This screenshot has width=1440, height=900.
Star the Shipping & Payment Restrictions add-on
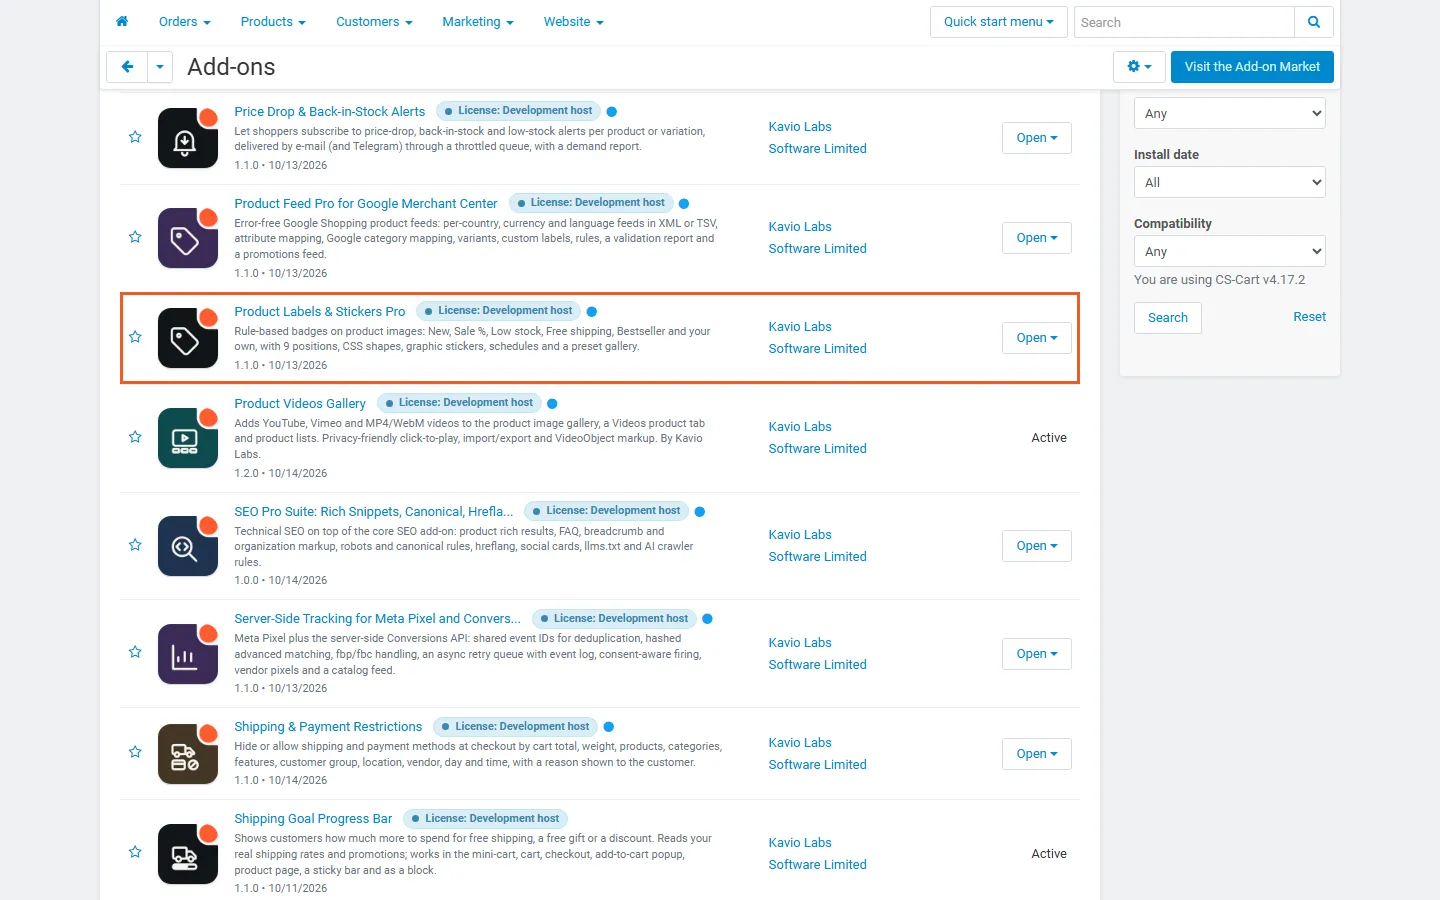[x=135, y=752]
